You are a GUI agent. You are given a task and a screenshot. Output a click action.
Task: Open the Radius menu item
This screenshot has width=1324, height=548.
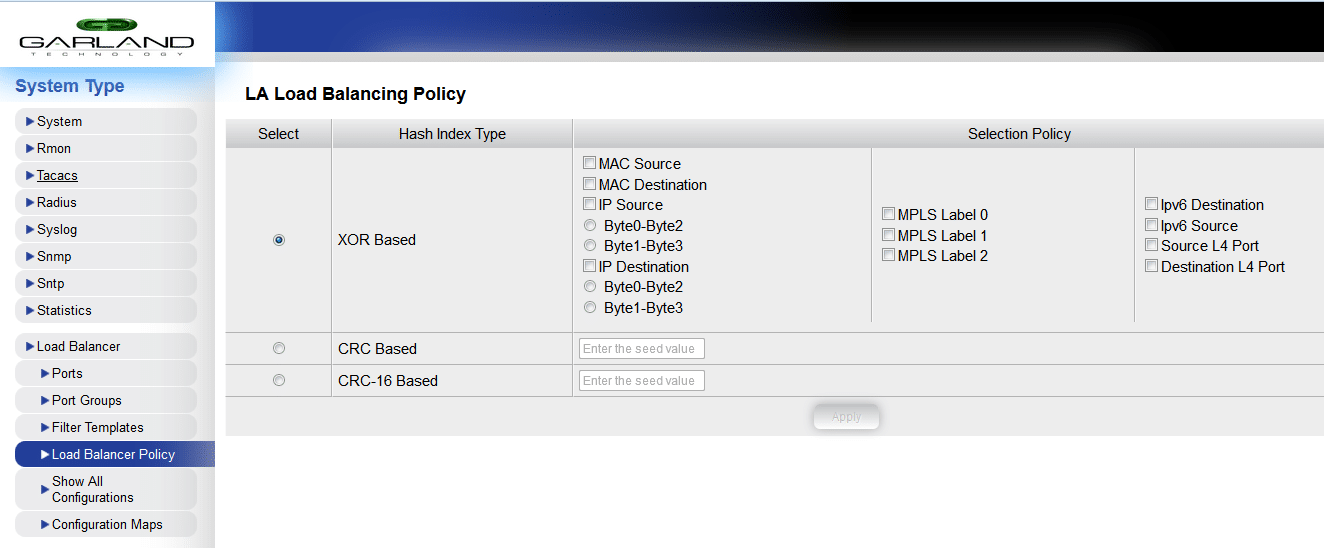click(105, 202)
